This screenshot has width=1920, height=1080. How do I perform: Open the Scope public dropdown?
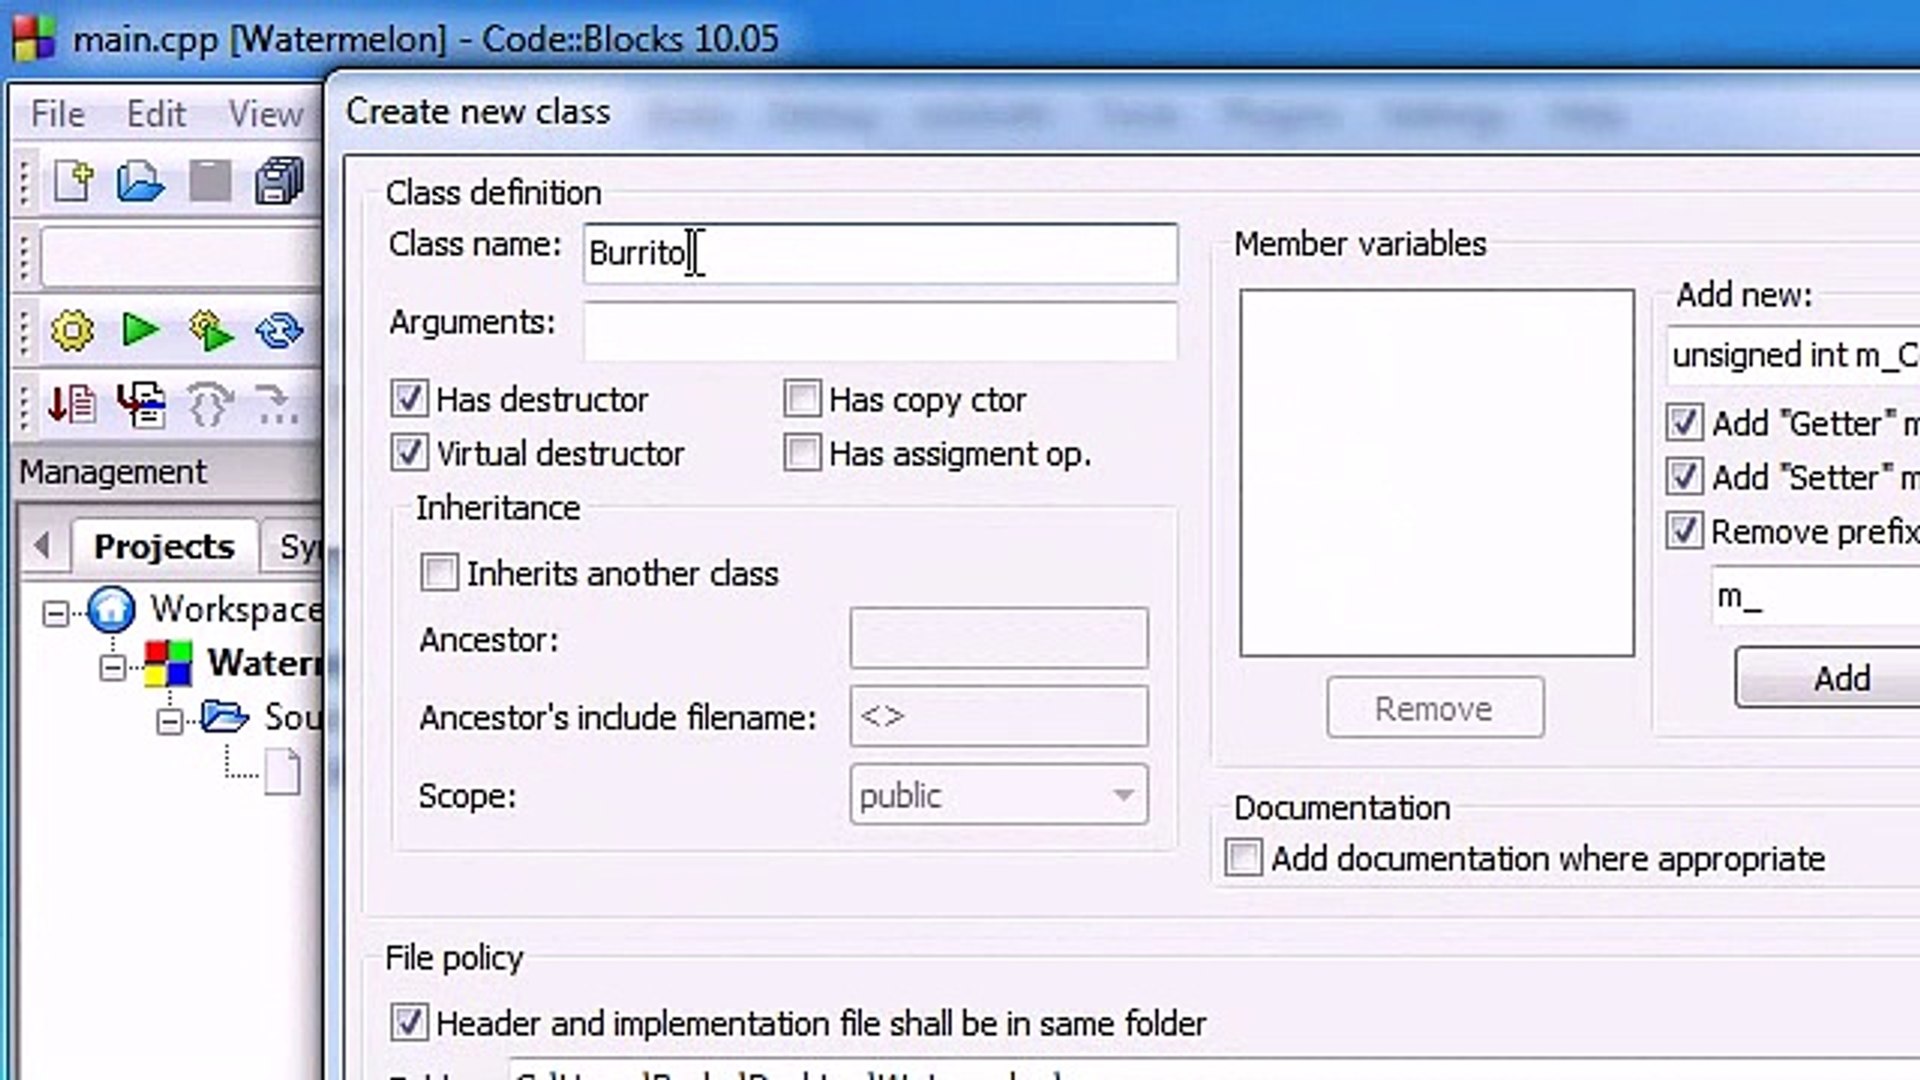tap(998, 795)
